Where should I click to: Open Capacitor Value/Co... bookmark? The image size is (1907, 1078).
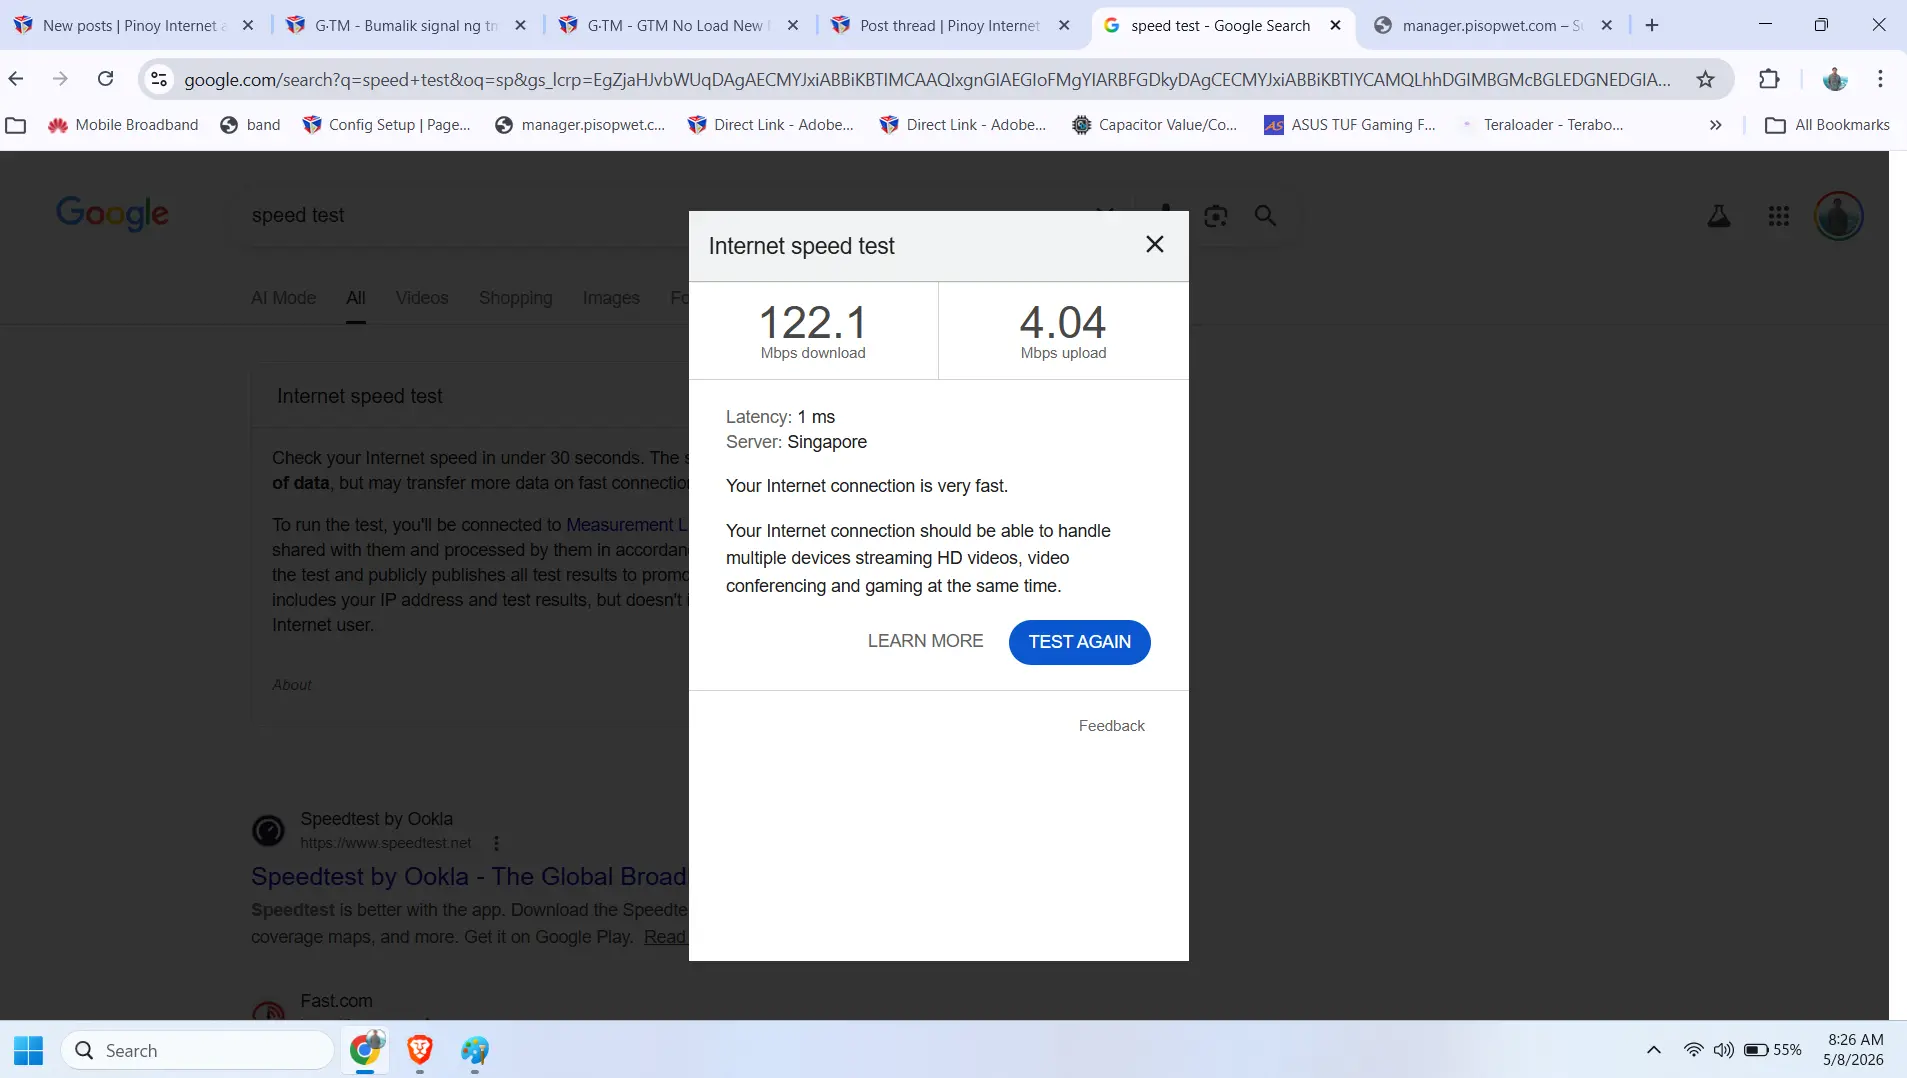point(1155,125)
